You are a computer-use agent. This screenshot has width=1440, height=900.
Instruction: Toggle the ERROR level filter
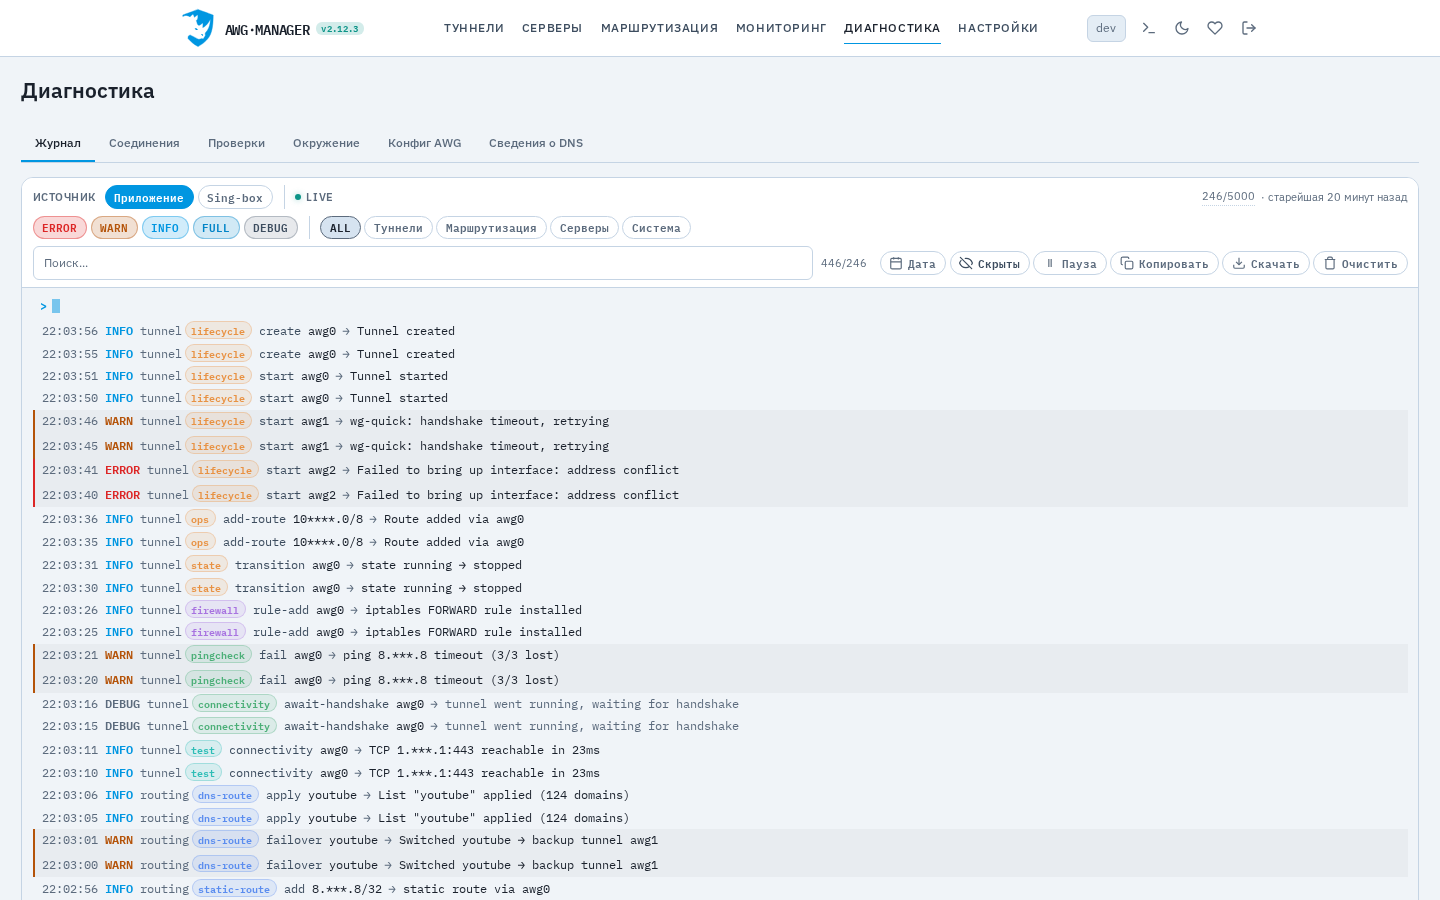[x=60, y=228]
